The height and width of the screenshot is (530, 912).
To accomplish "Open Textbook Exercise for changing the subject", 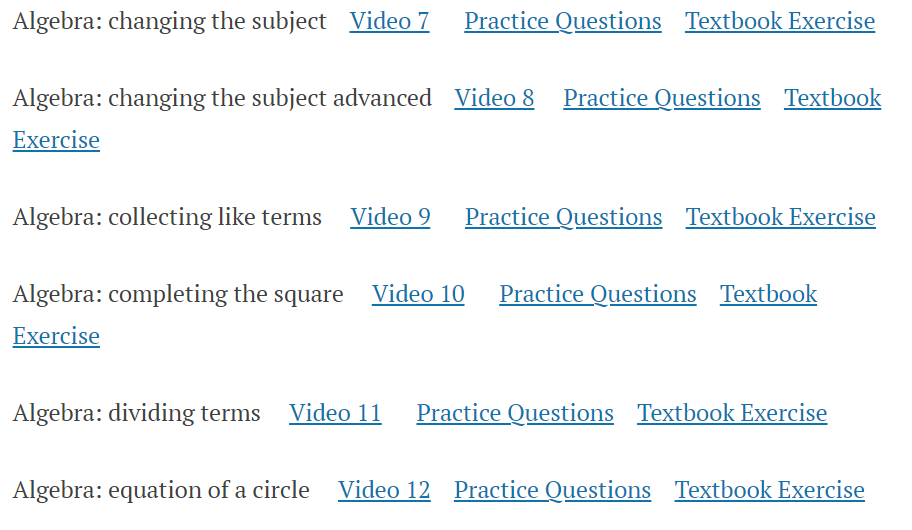I will [x=780, y=22].
